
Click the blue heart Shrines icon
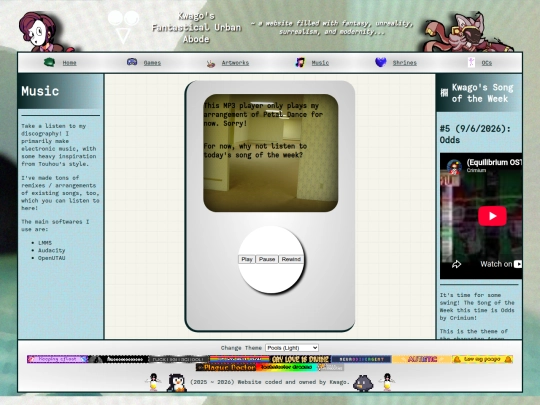381,62
